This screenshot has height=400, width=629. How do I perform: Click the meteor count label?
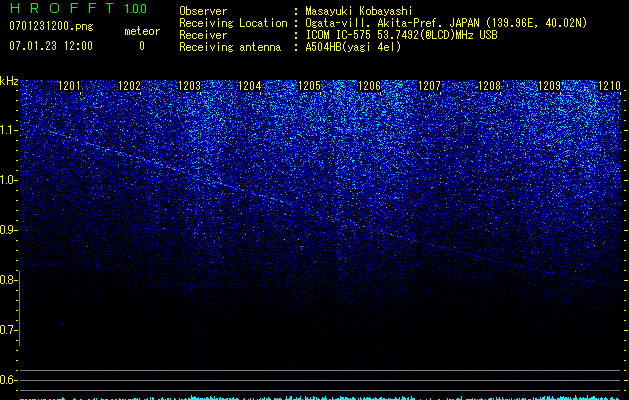click(x=142, y=31)
